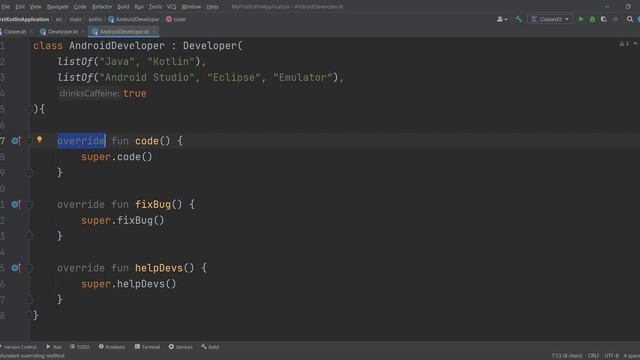Click the 'Developer' superclass name on line 1
Image resolution: width=640 pixels, height=360 pixels.
210,46
